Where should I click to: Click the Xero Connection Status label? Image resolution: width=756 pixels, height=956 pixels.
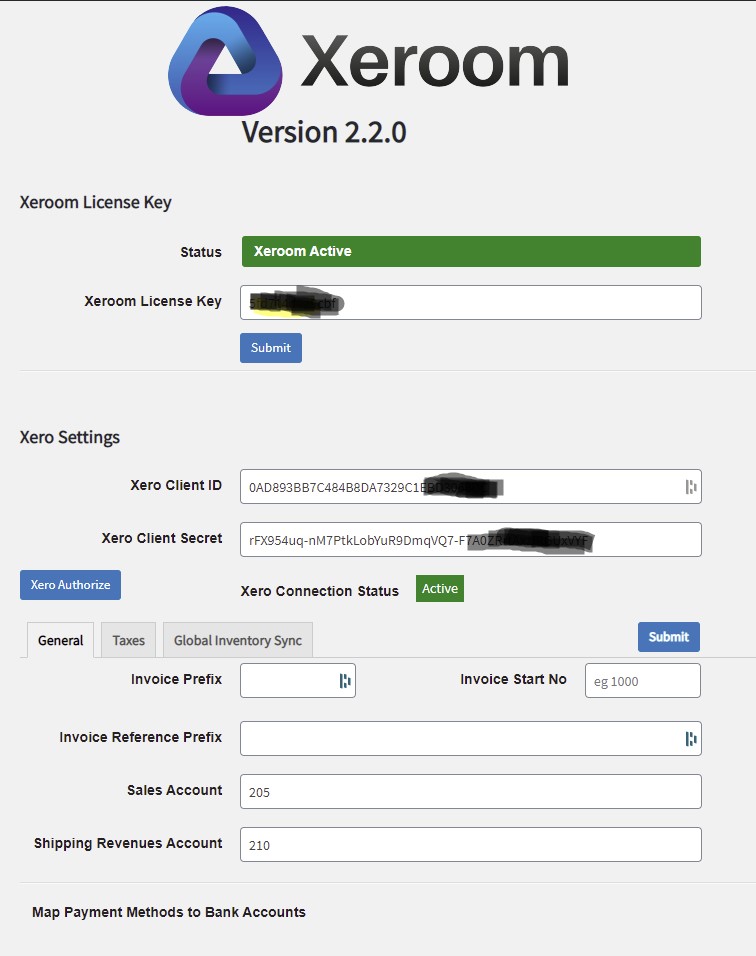click(x=319, y=591)
